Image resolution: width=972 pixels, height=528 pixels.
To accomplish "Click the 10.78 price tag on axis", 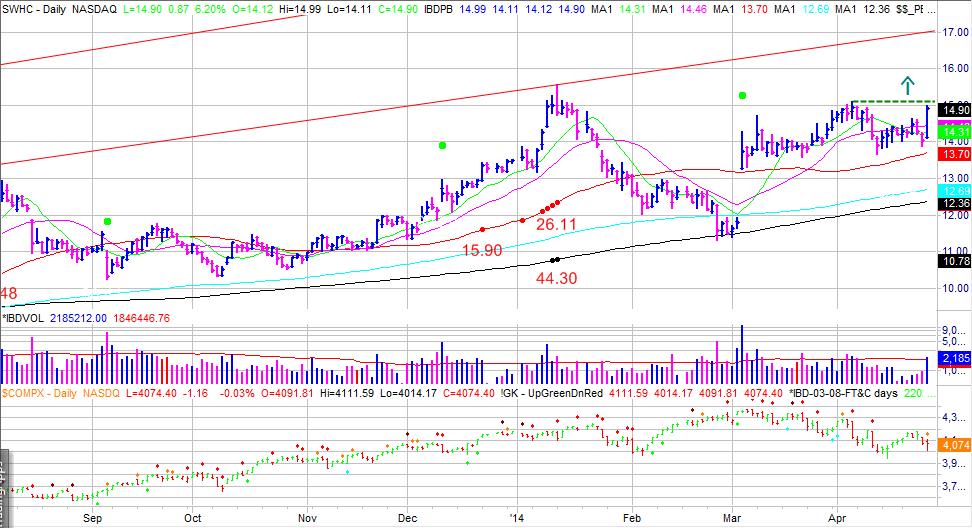I will coord(954,261).
